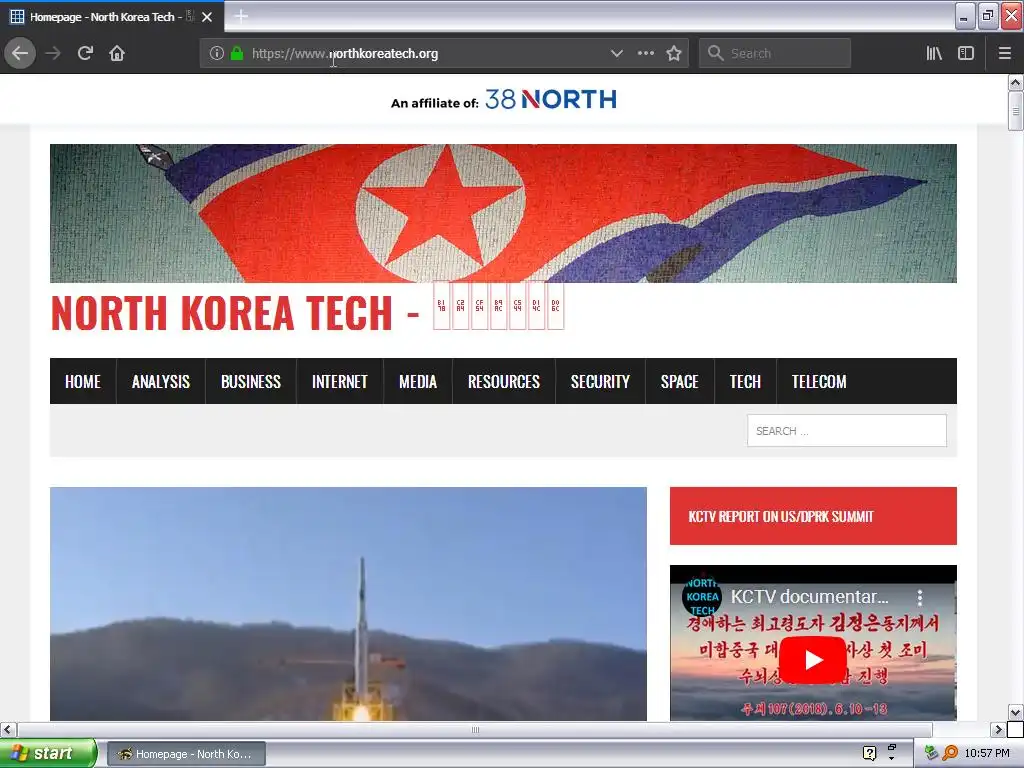Click the language bar restore tray icon
Viewport: 1024px width, 768px height.
point(891,747)
